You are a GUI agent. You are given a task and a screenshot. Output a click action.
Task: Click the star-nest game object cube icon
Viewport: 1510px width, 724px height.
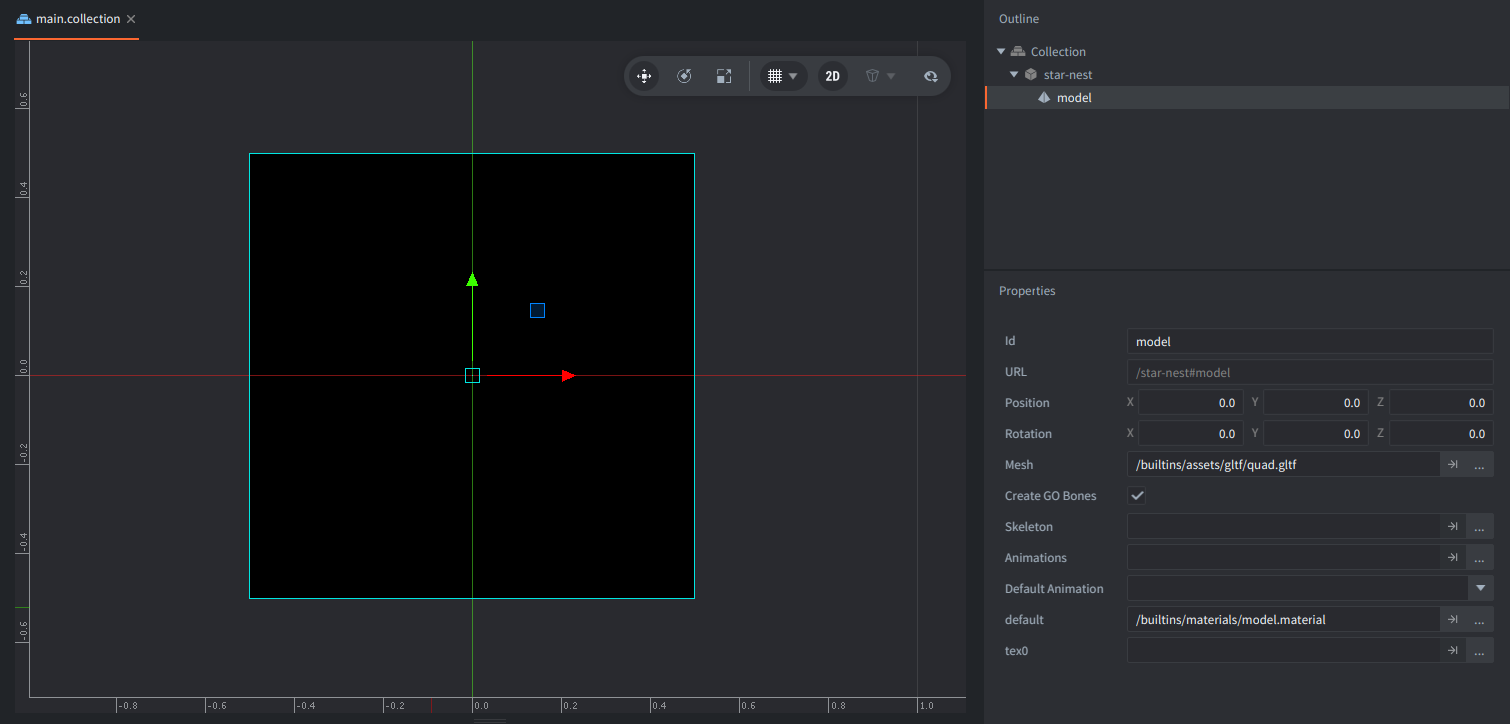point(1031,75)
